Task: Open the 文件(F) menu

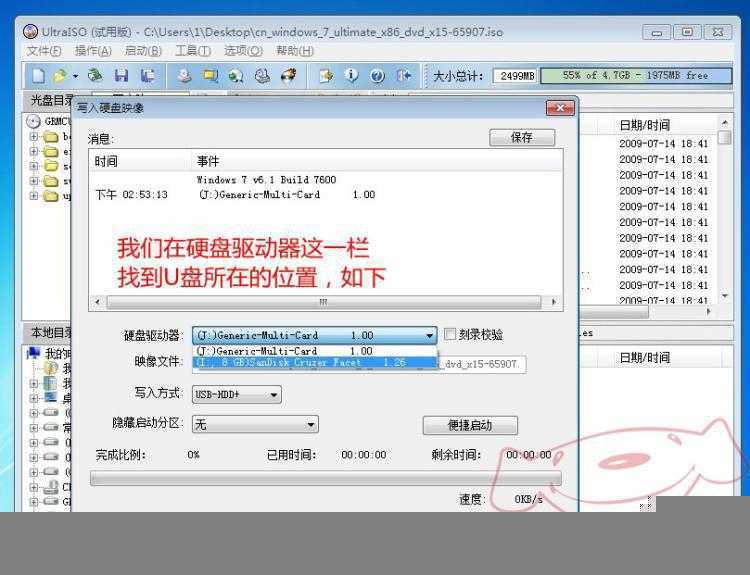Action: click(x=44, y=51)
